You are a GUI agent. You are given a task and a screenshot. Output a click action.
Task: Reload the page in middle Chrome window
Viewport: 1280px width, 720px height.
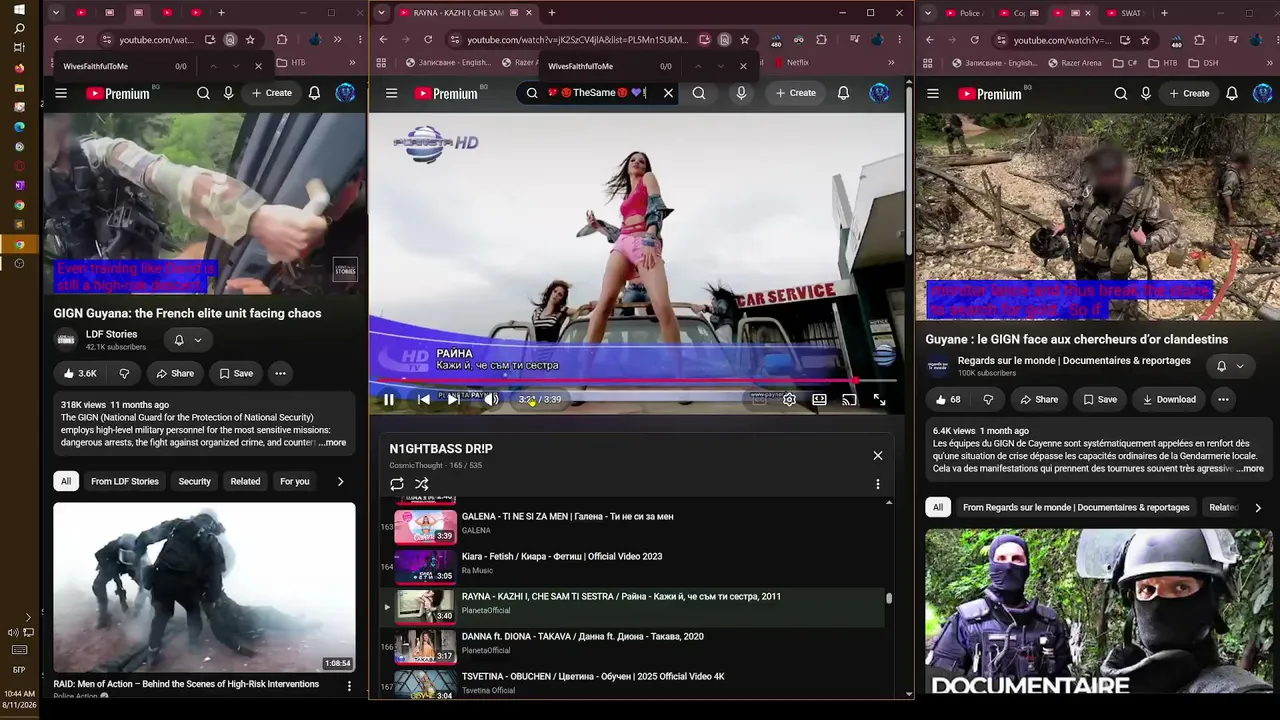(428, 40)
